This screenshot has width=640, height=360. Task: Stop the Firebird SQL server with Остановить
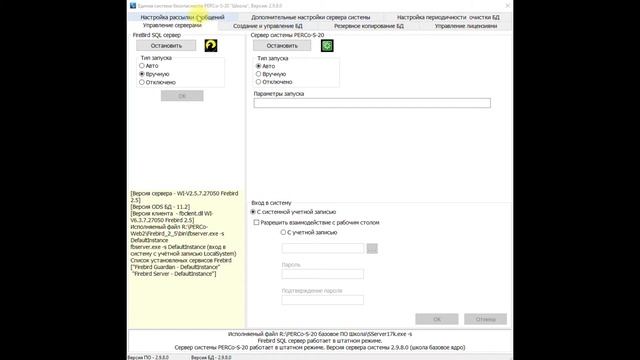(166, 45)
